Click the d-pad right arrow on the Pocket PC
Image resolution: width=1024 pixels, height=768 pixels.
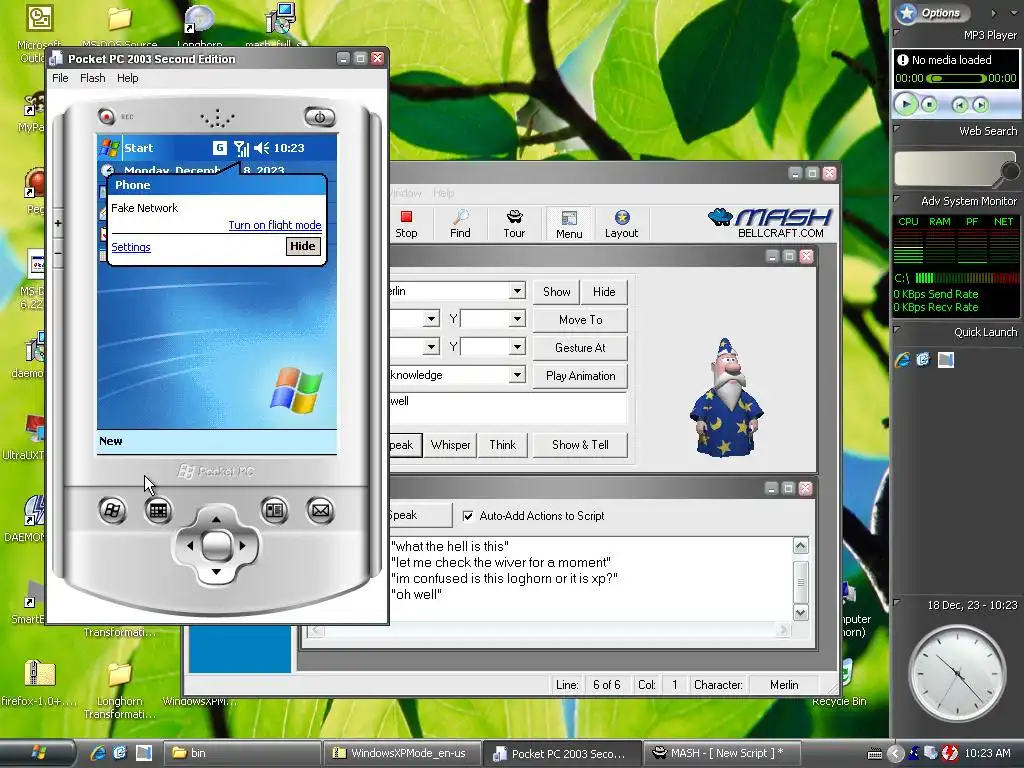(242, 545)
